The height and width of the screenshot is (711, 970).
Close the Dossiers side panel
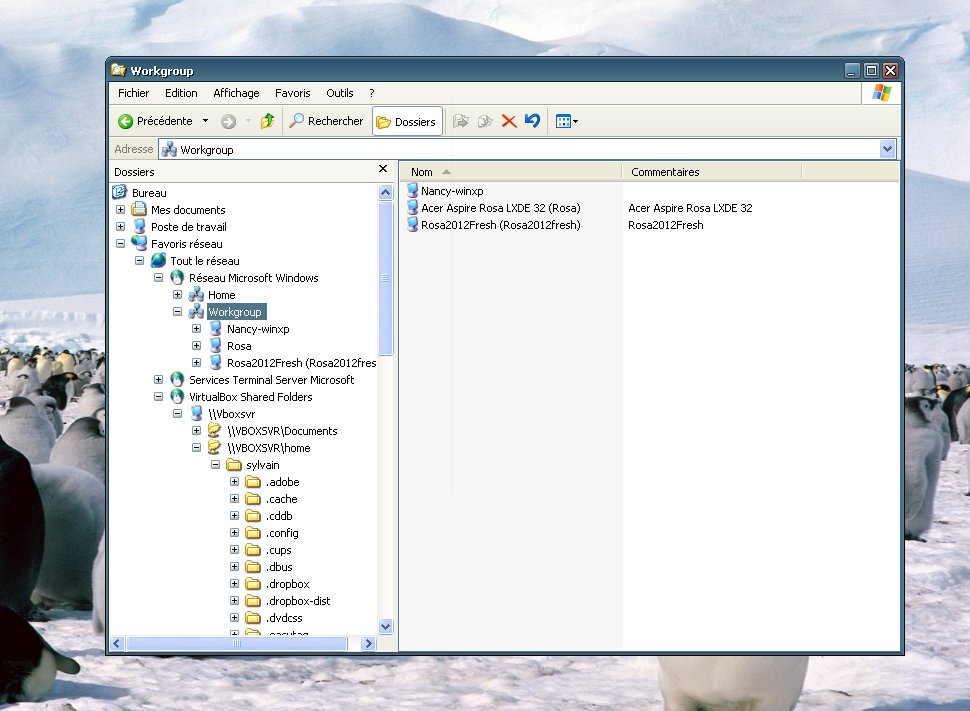(x=383, y=170)
